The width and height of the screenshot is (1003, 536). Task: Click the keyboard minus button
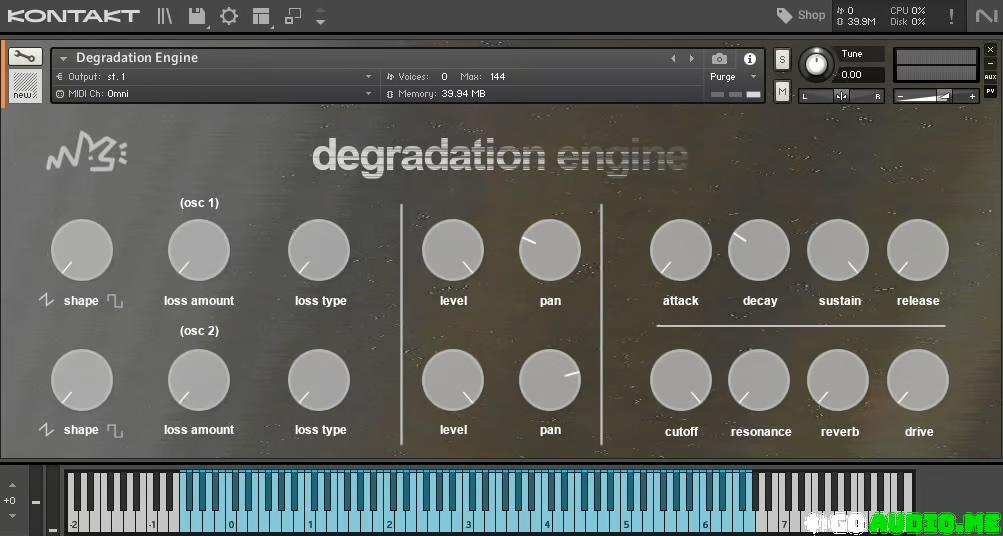coord(36,503)
